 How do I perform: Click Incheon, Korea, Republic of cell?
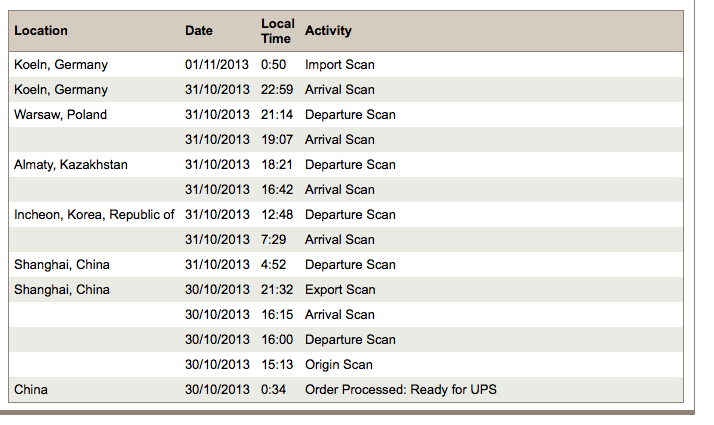click(94, 215)
